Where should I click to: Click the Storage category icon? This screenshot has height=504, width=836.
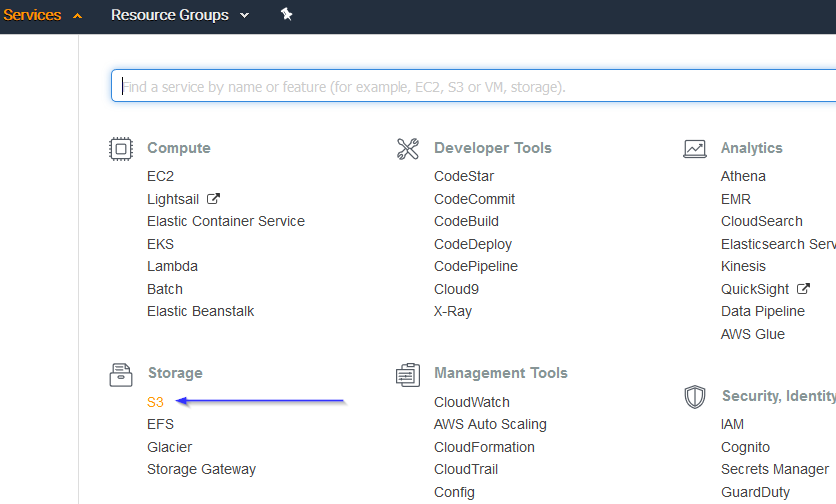(x=121, y=374)
